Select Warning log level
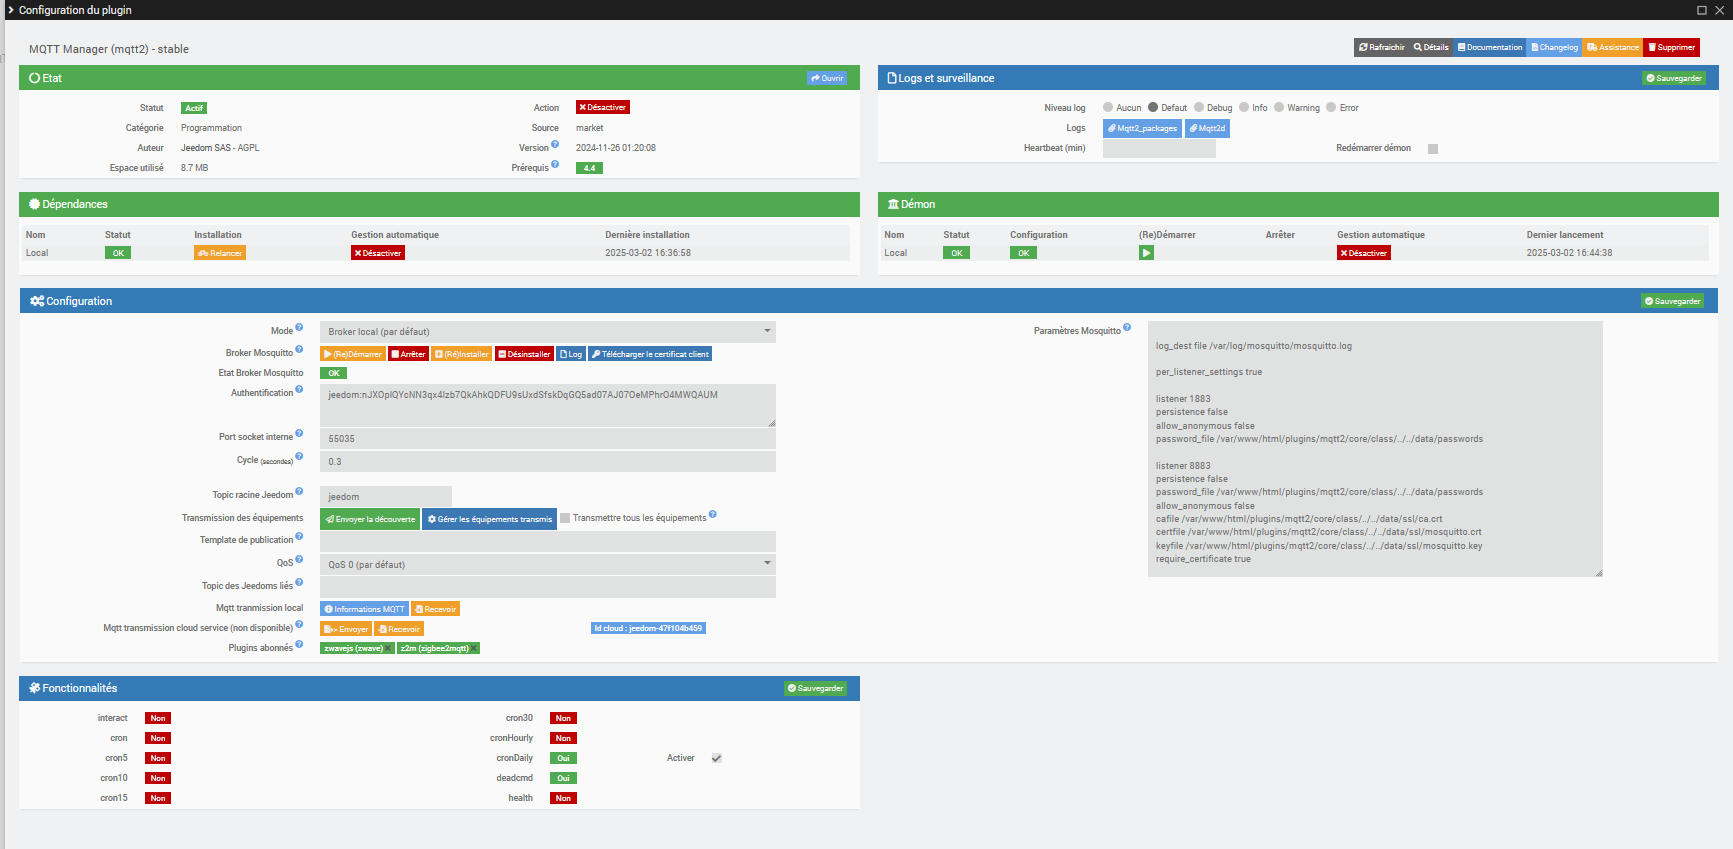The width and height of the screenshot is (1733, 849). [1279, 107]
